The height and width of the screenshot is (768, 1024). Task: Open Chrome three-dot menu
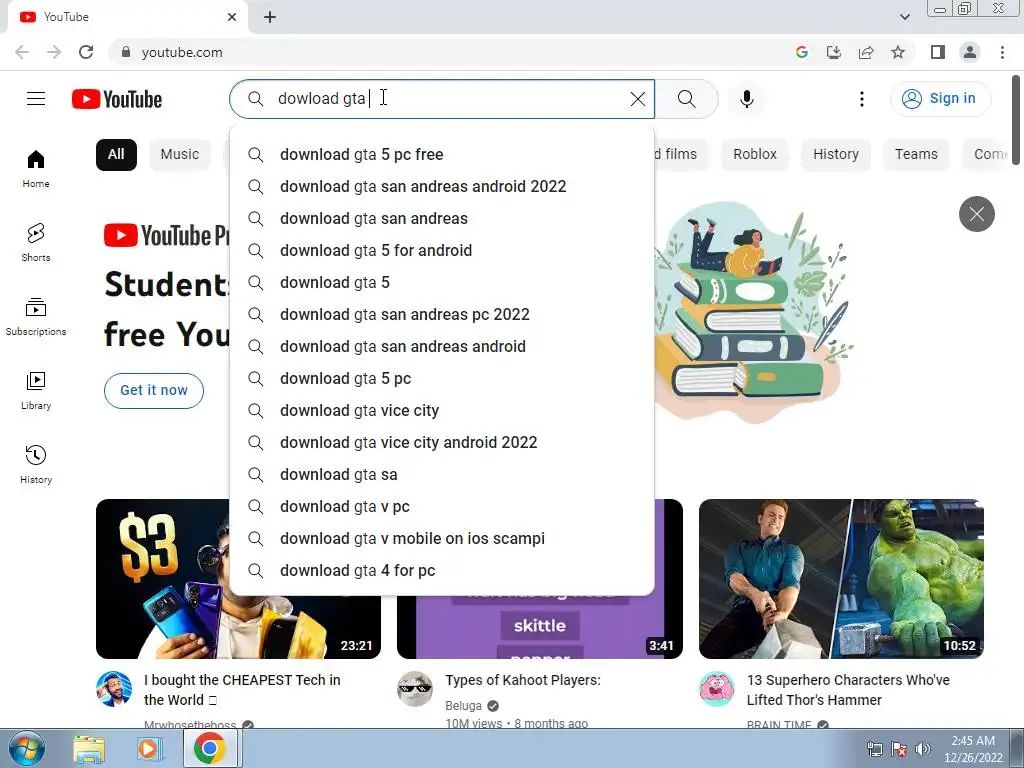click(x=1002, y=52)
